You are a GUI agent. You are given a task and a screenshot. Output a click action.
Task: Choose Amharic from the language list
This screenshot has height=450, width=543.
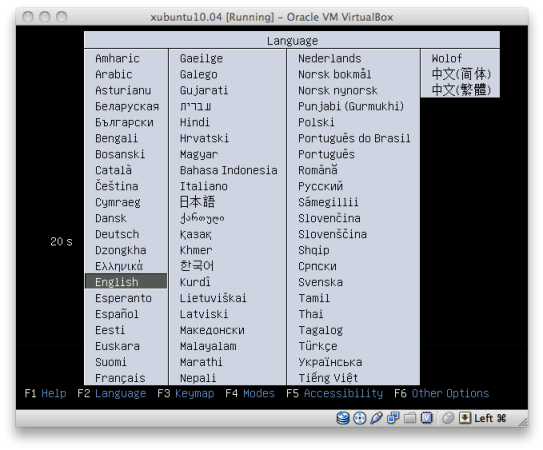117,58
